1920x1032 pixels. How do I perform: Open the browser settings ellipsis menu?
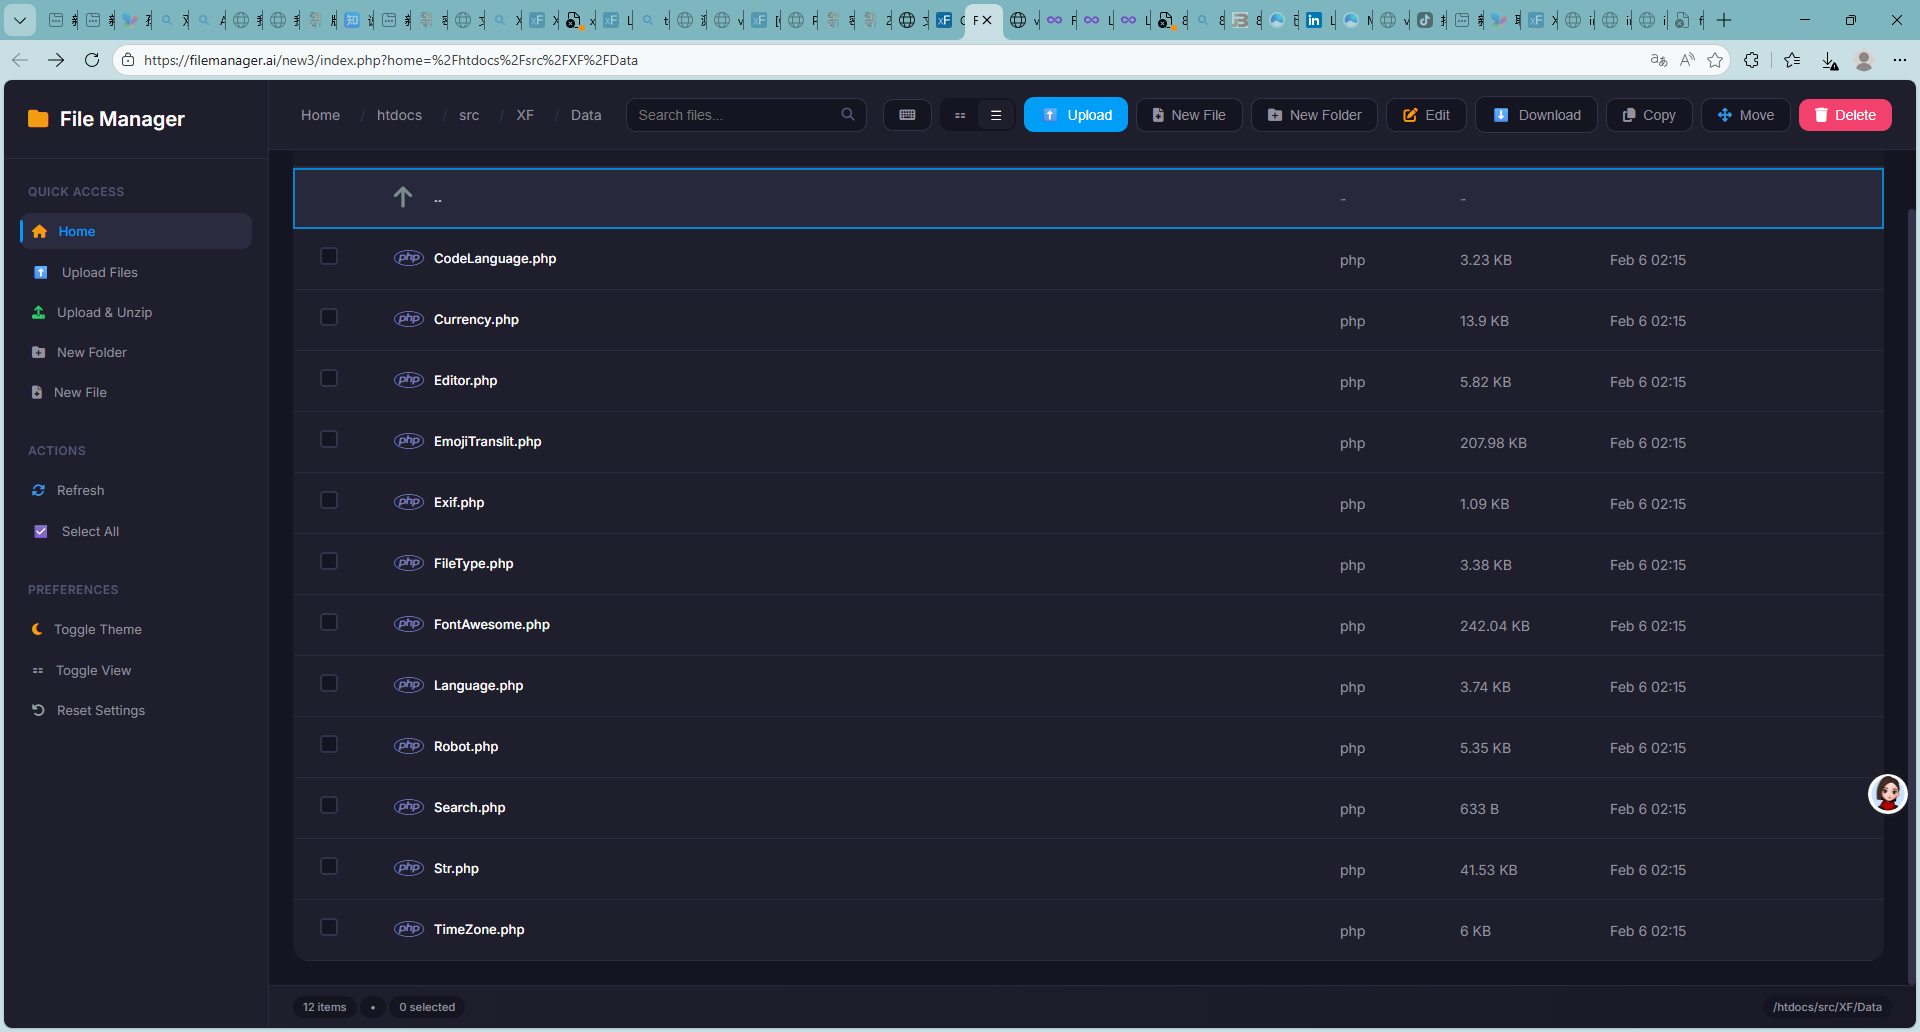click(1899, 60)
